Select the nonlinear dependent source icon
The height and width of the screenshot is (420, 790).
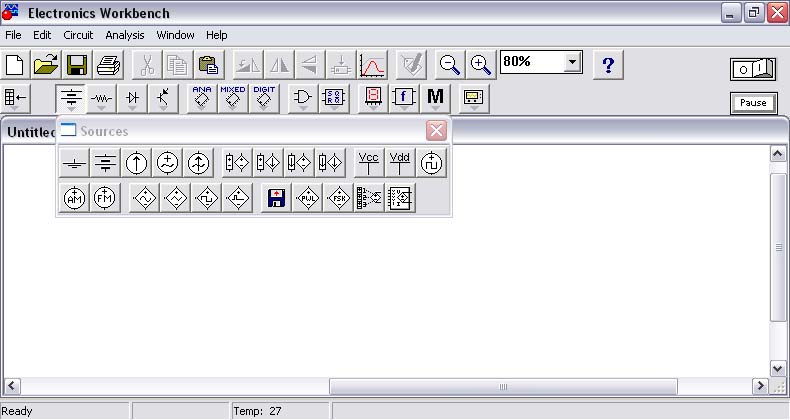pyautogui.click(x=401, y=198)
